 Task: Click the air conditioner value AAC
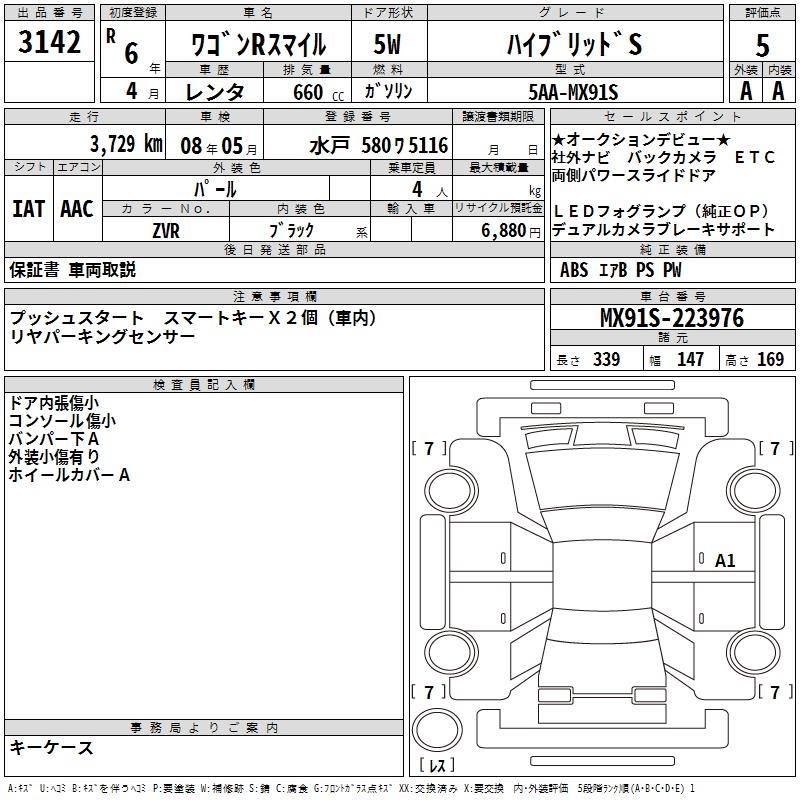pyautogui.click(x=77, y=209)
